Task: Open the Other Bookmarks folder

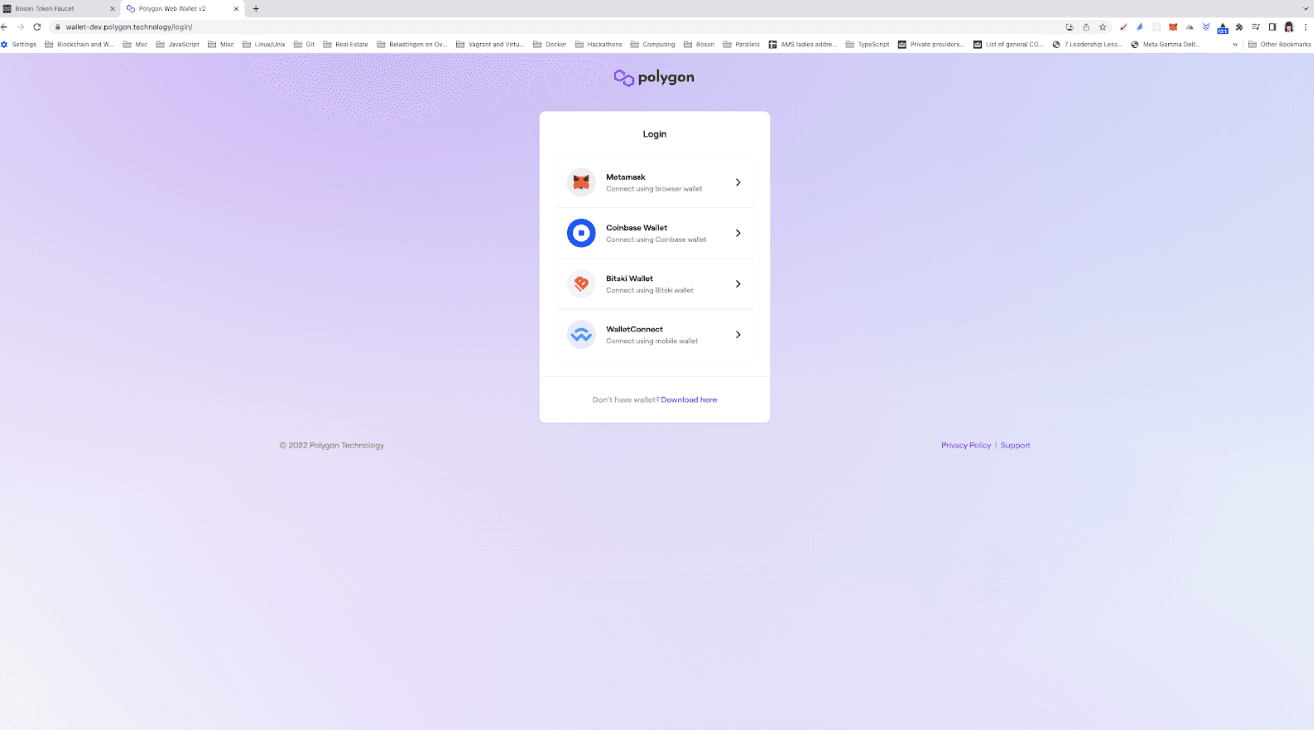Action: pos(1278,44)
